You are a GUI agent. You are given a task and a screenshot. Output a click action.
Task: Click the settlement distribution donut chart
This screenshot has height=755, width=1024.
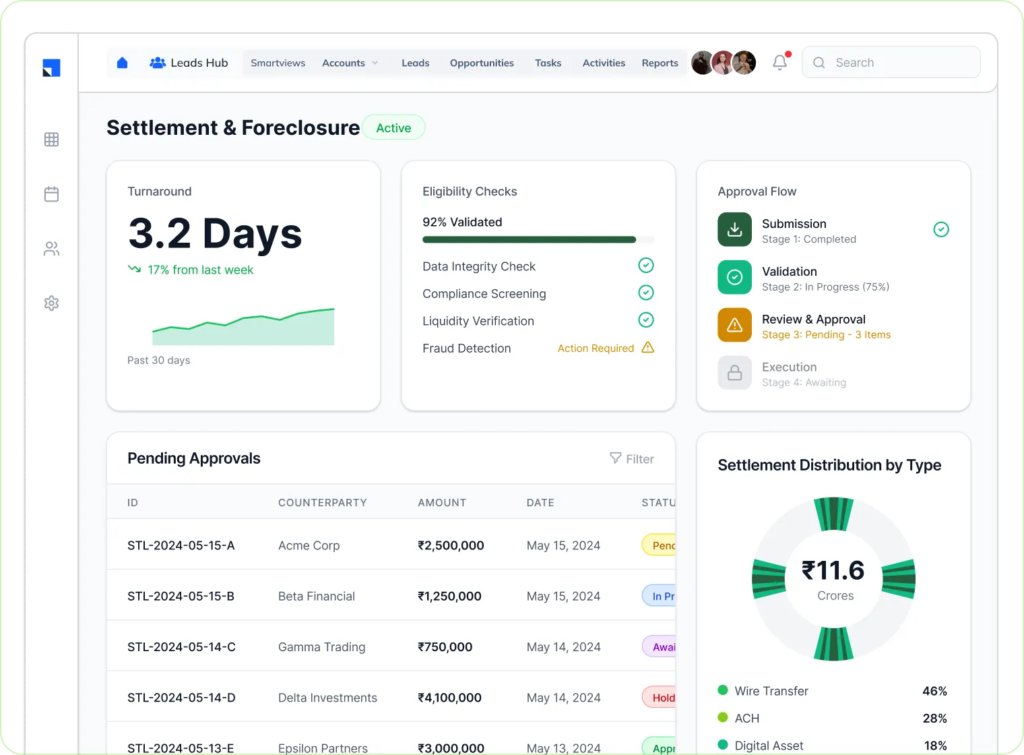coord(834,579)
